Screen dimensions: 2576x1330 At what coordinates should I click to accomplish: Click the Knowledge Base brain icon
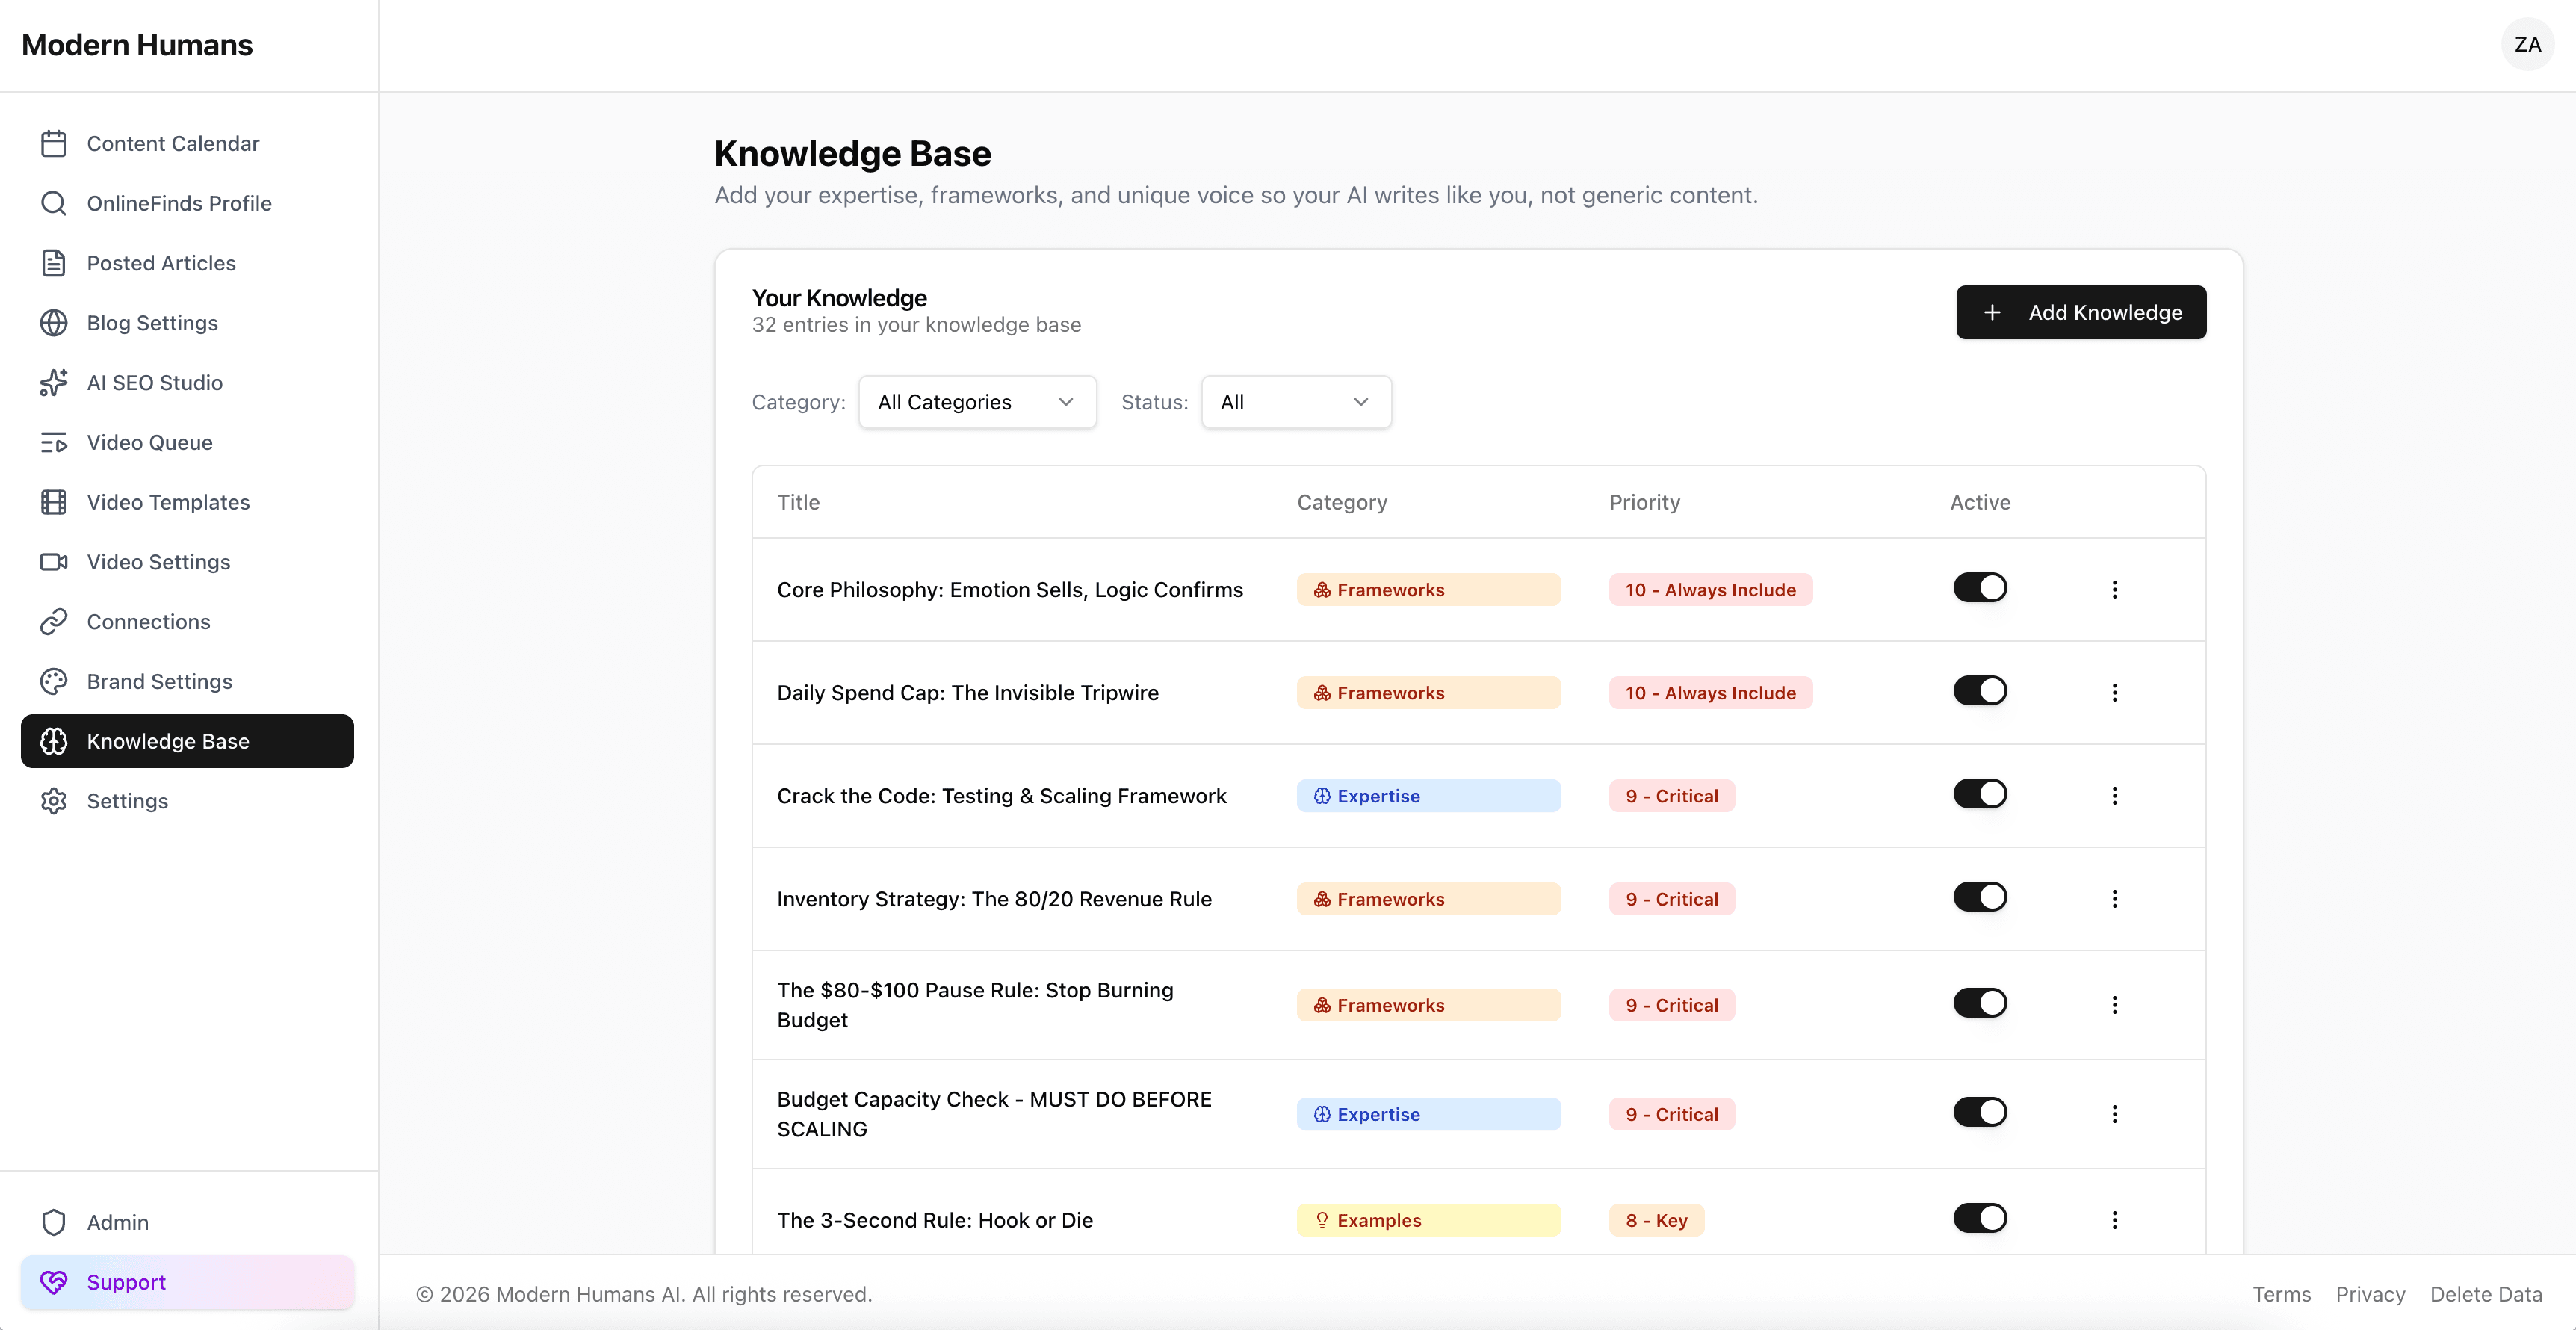click(x=54, y=741)
